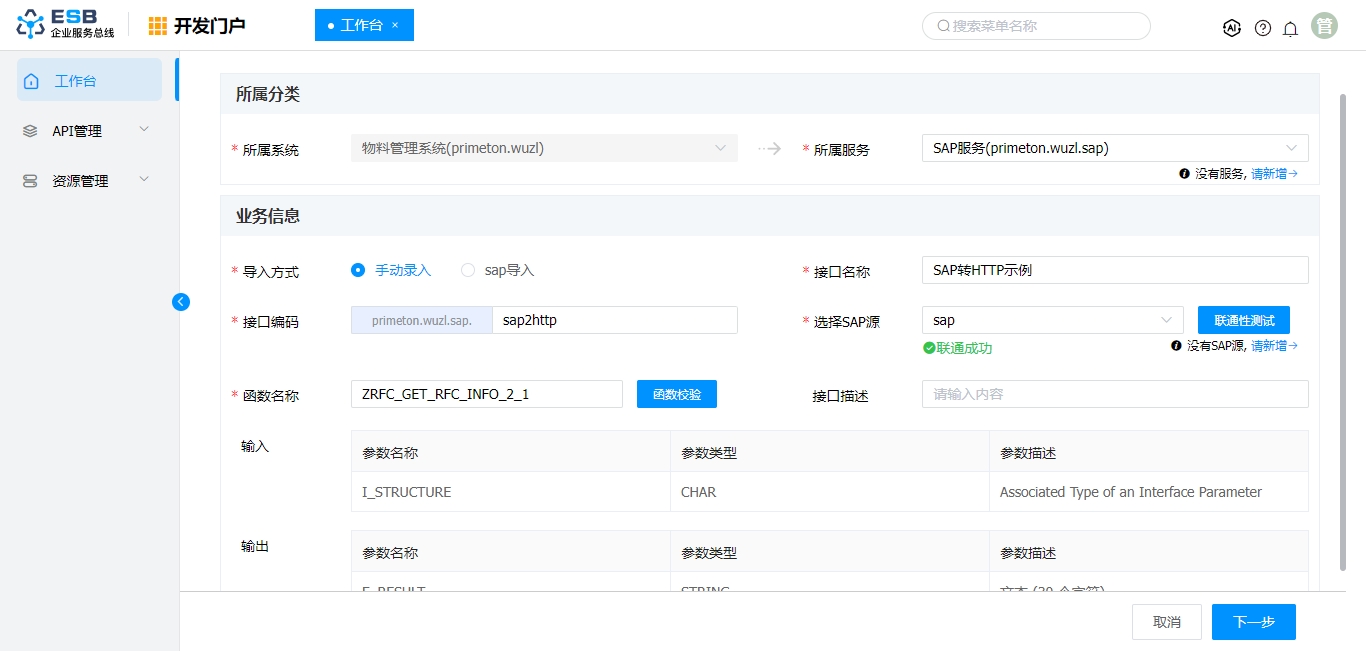Click 请新增 link under 所属服务
This screenshot has width=1366, height=651.
1273,174
